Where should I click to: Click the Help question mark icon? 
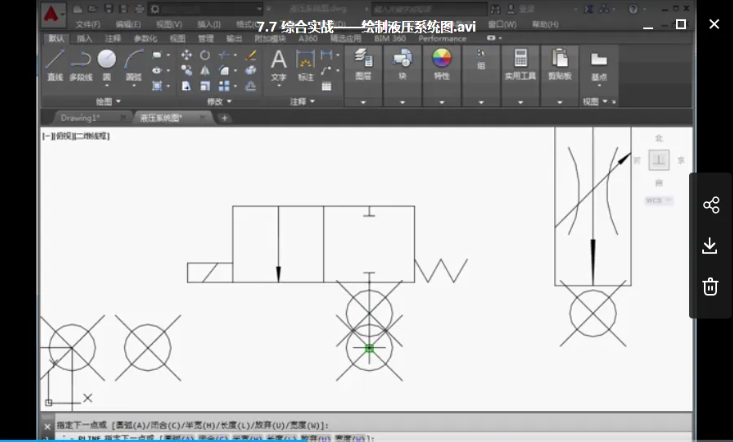click(x=633, y=9)
